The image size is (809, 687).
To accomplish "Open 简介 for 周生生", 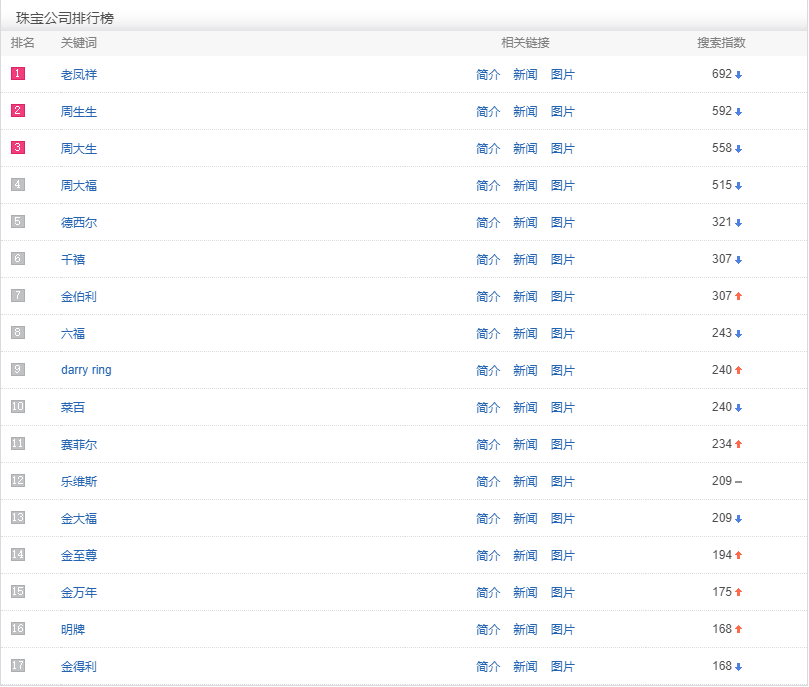I will pyautogui.click(x=488, y=112).
